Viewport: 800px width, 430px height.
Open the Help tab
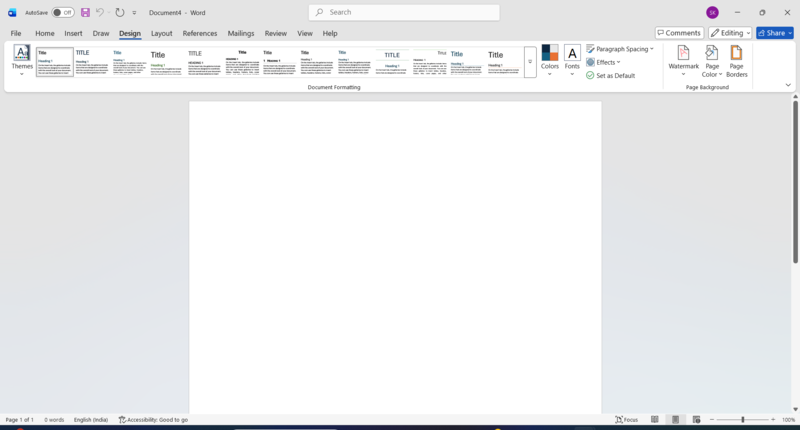point(330,33)
